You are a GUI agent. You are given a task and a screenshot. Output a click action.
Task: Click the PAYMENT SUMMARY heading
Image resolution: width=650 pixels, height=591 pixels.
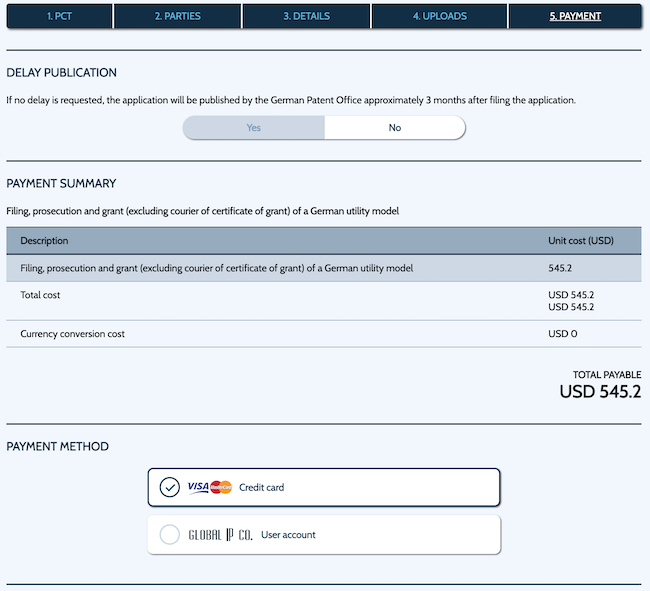[61, 183]
